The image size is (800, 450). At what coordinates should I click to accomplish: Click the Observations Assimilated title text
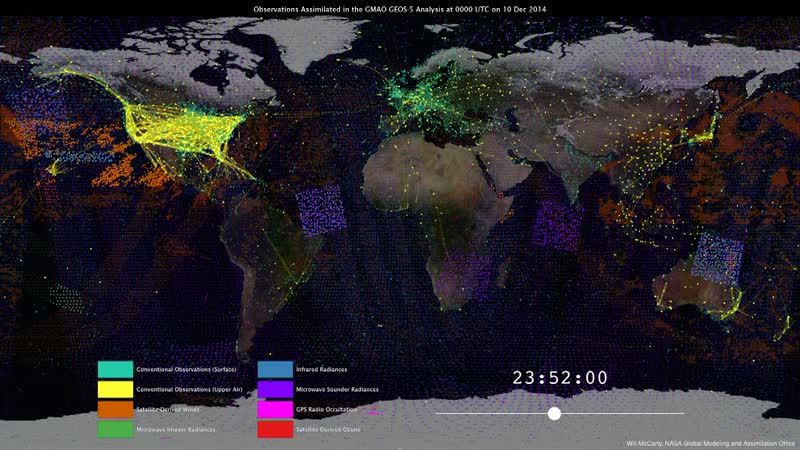(400, 8)
